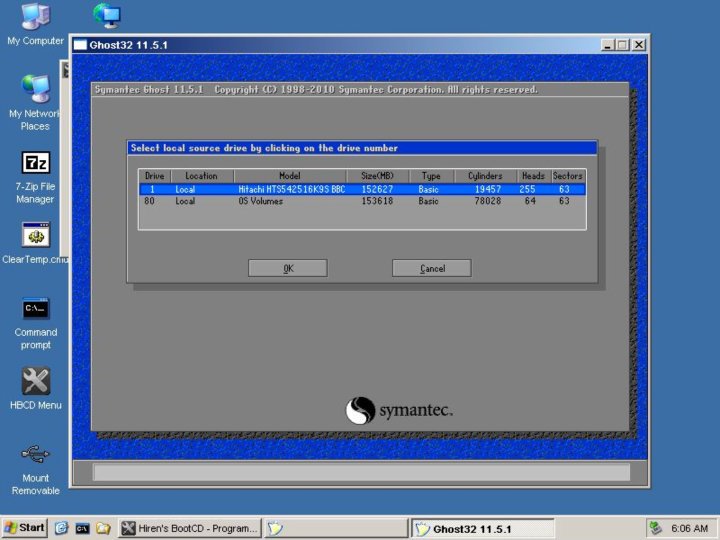Image resolution: width=720 pixels, height=540 pixels.
Task: Click size value 152627
Action: click(x=377, y=189)
